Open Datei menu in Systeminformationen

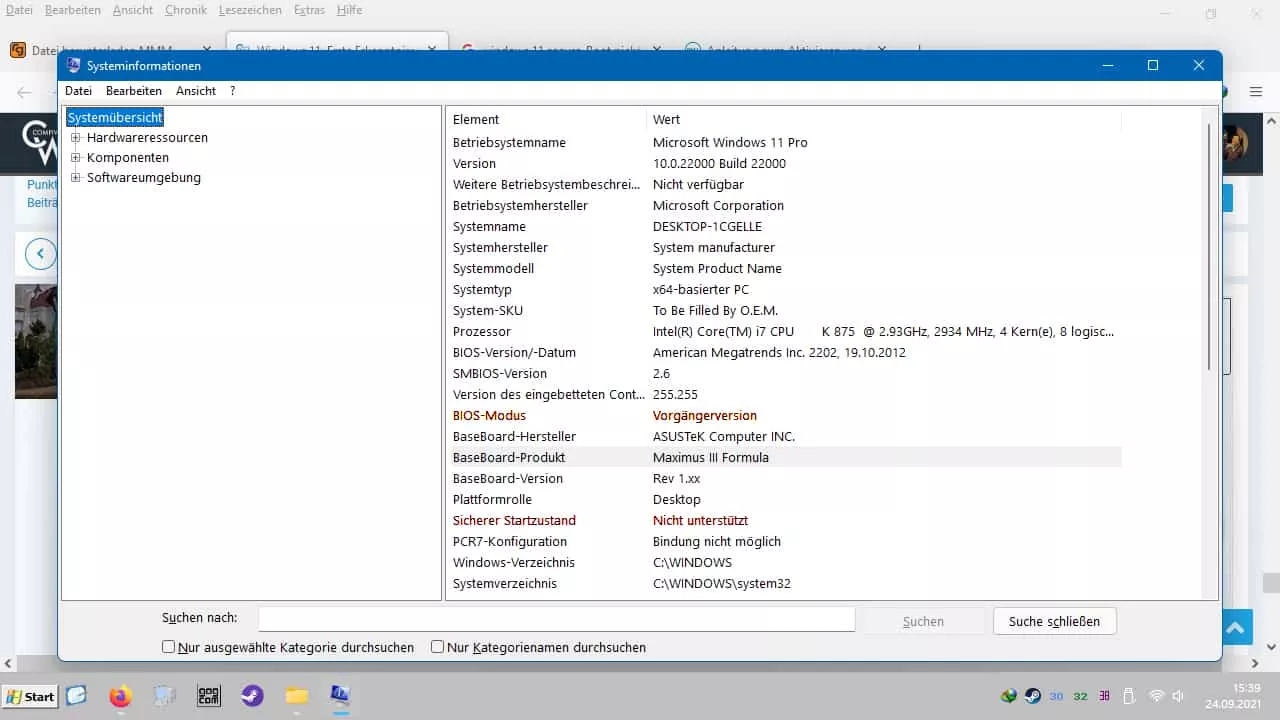click(x=78, y=91)
